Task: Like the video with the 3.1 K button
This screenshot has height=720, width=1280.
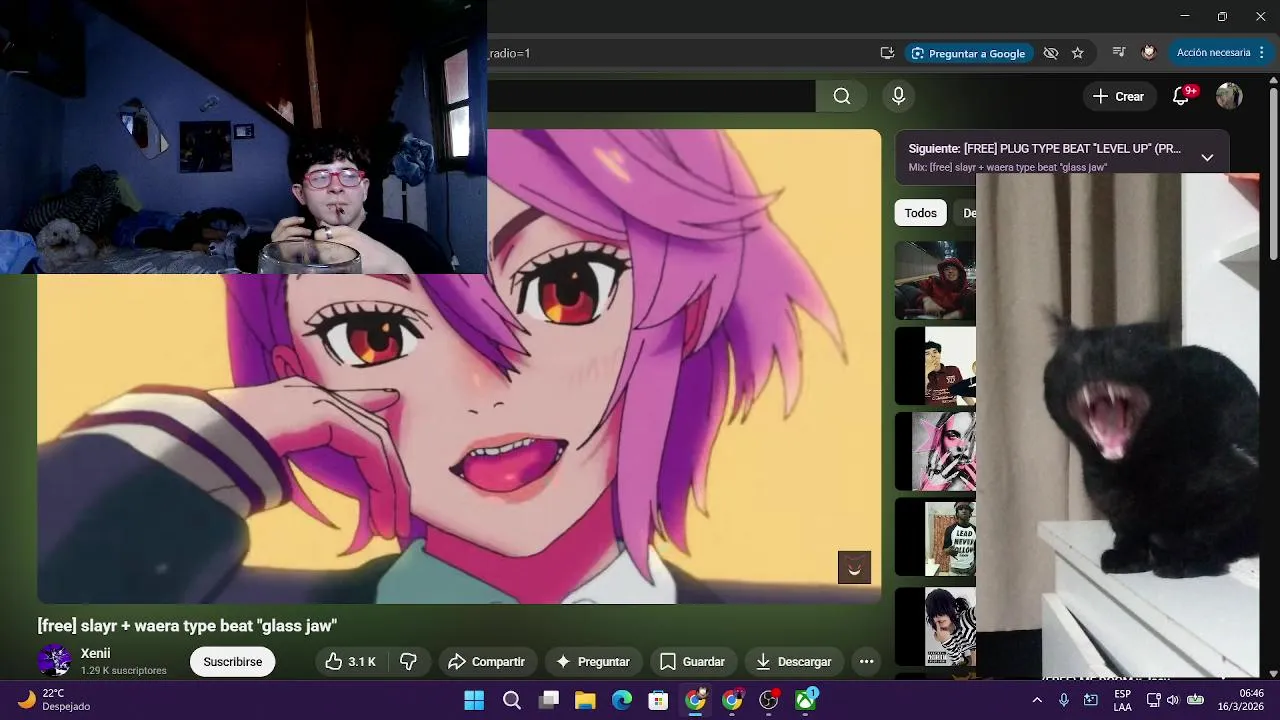Action: 351,662
